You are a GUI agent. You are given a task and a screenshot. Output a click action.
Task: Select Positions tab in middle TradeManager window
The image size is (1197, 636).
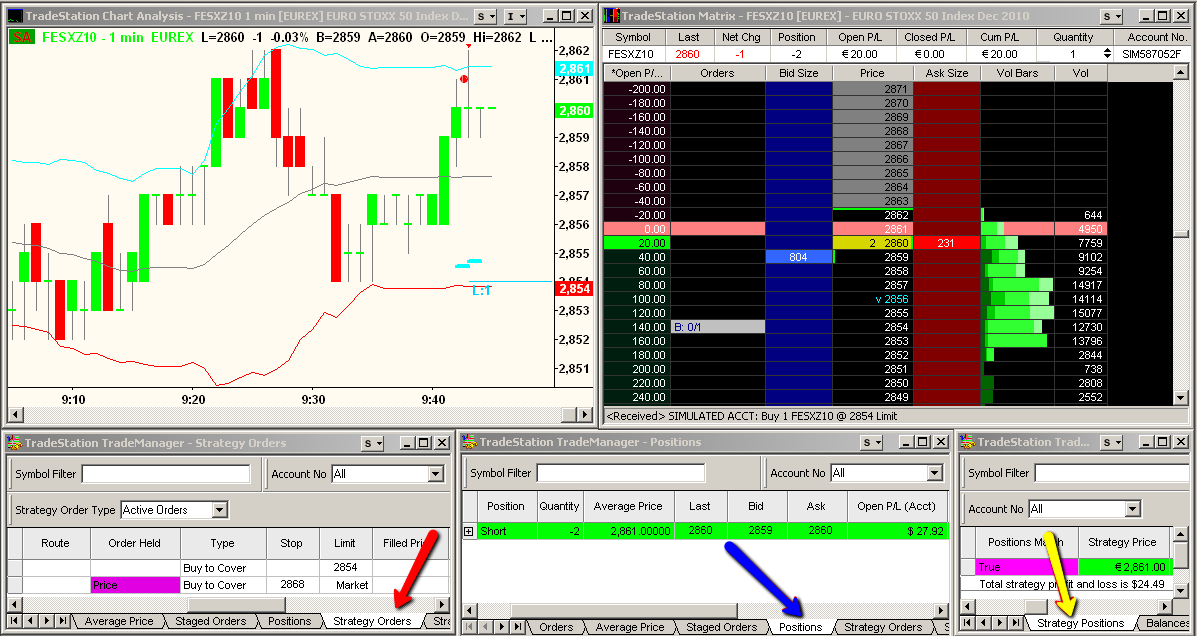coord(801,628)
